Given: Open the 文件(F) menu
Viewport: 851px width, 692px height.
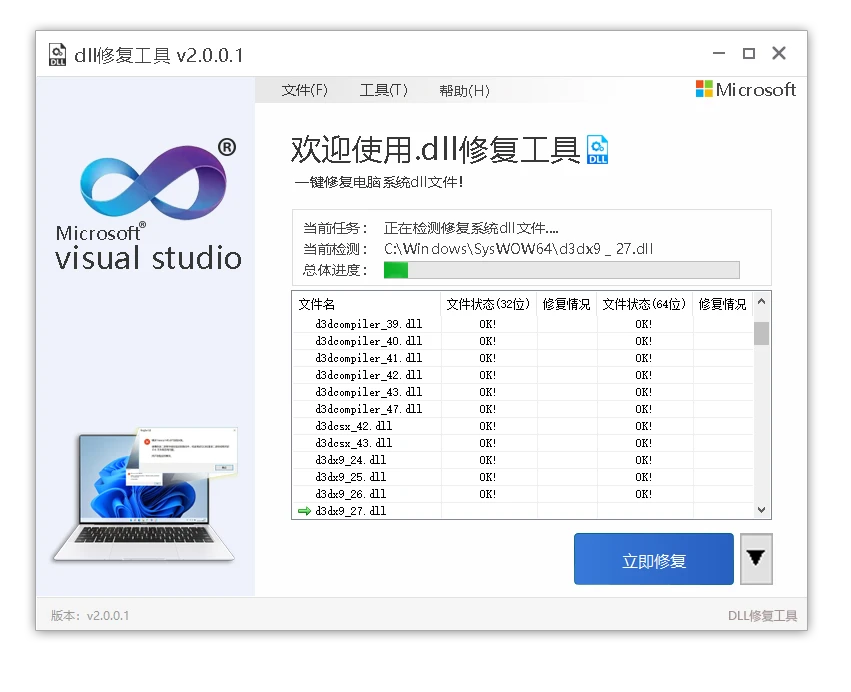Looking at the screenshot, I should [x=304, y=90].
